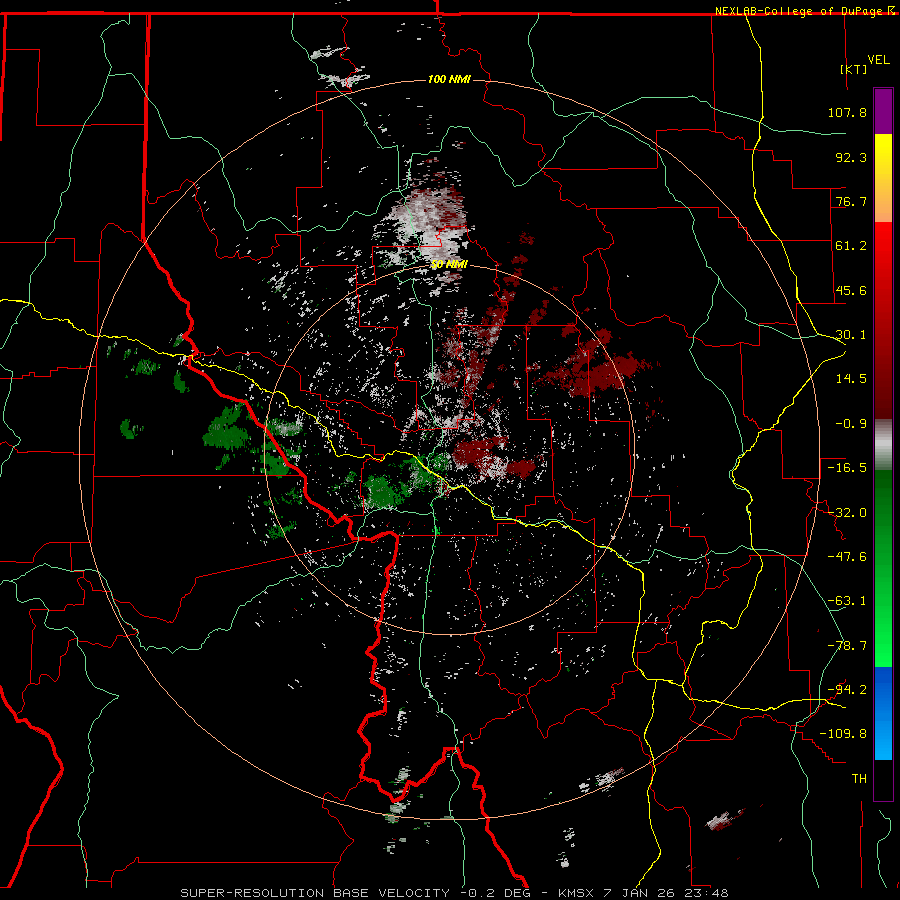
Task: Pick the purple segment of the velocity color bar
Action: tap(883, 112)
